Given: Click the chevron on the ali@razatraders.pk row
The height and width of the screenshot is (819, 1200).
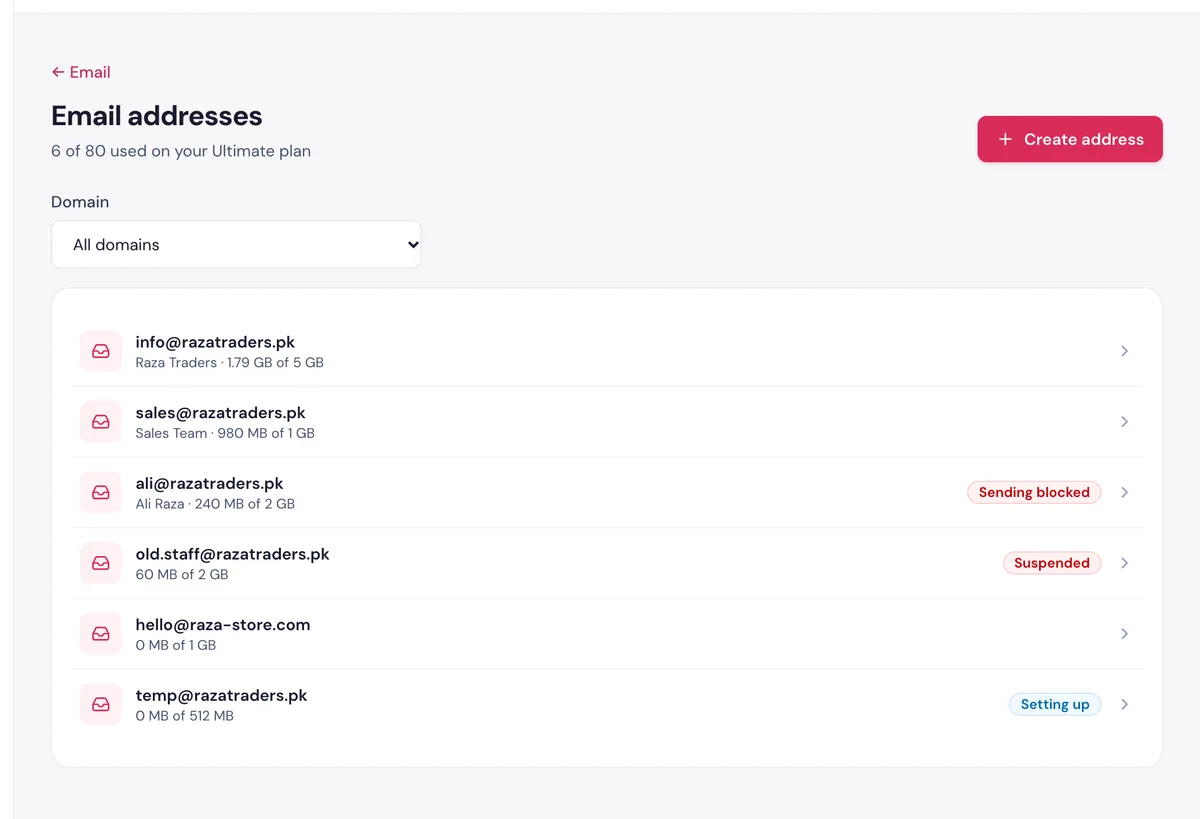Looking at the screenshot, I should coord(1124,492).
